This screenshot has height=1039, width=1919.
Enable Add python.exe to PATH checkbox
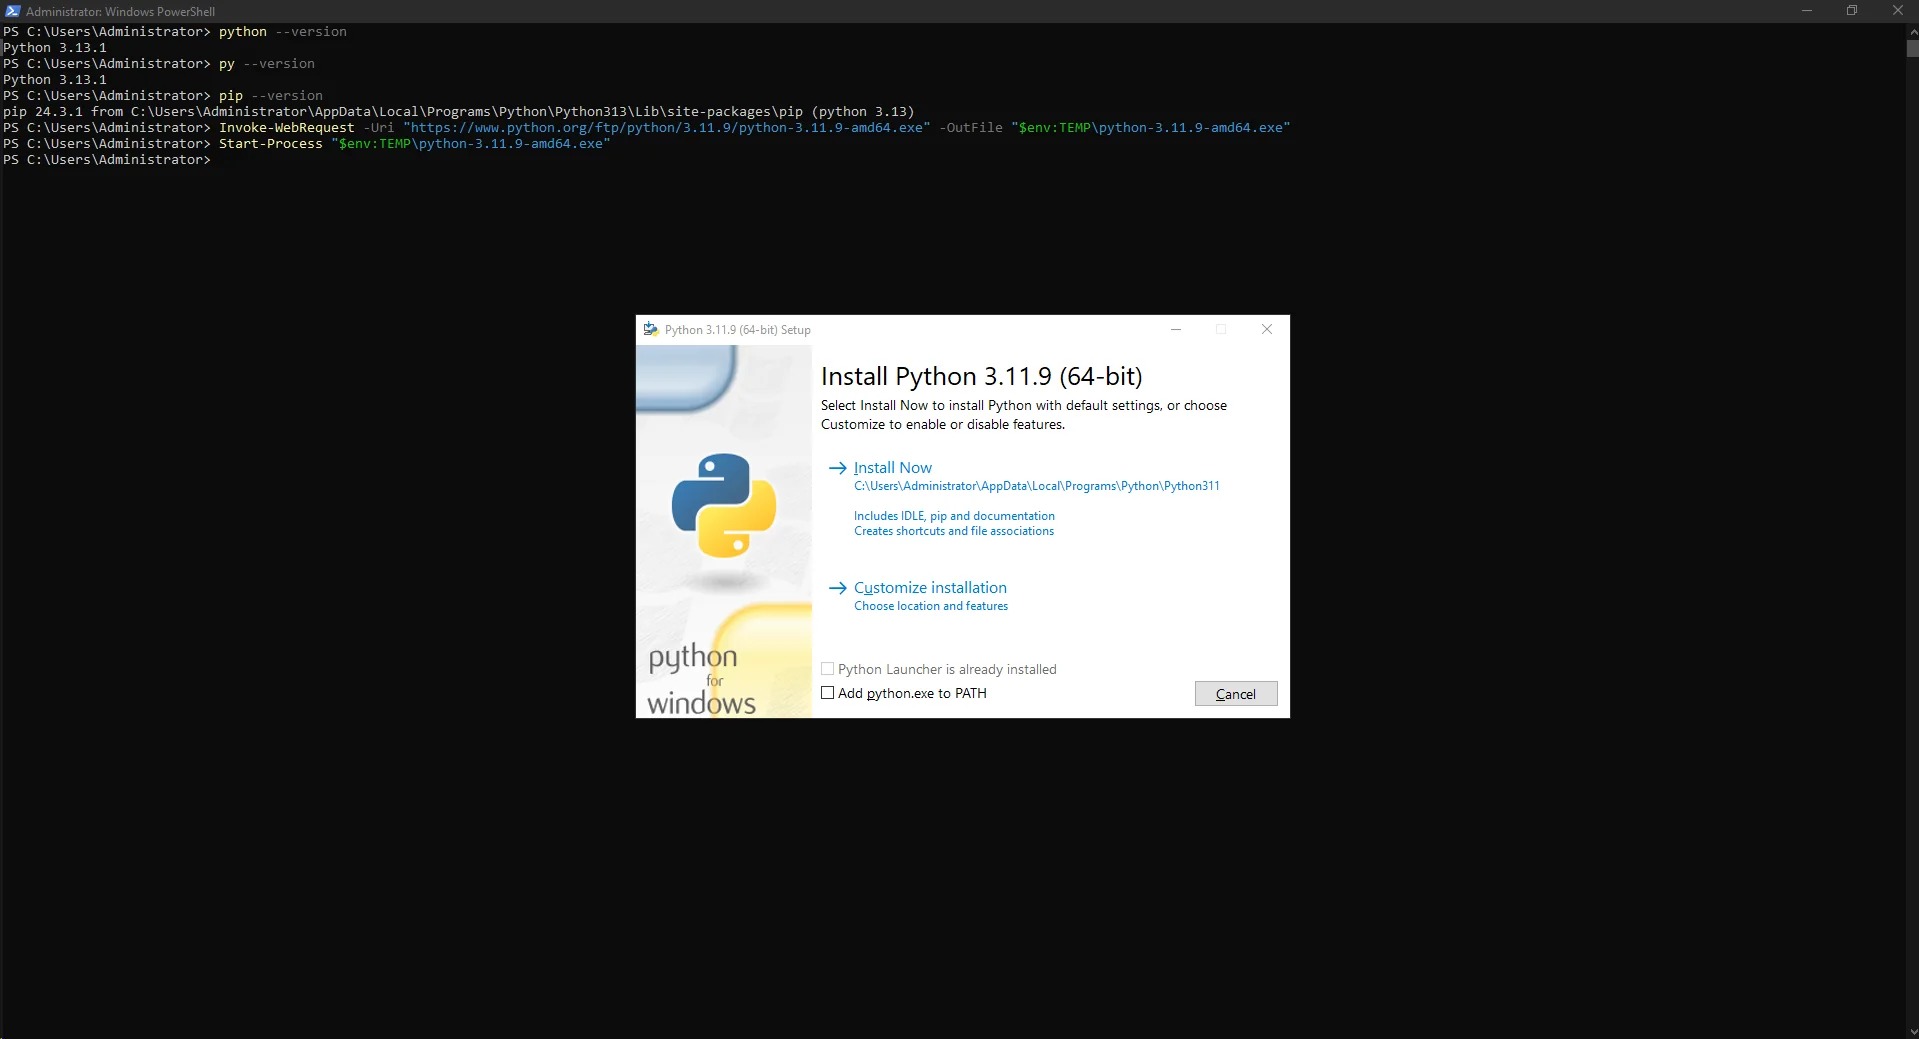coord(828,693)
